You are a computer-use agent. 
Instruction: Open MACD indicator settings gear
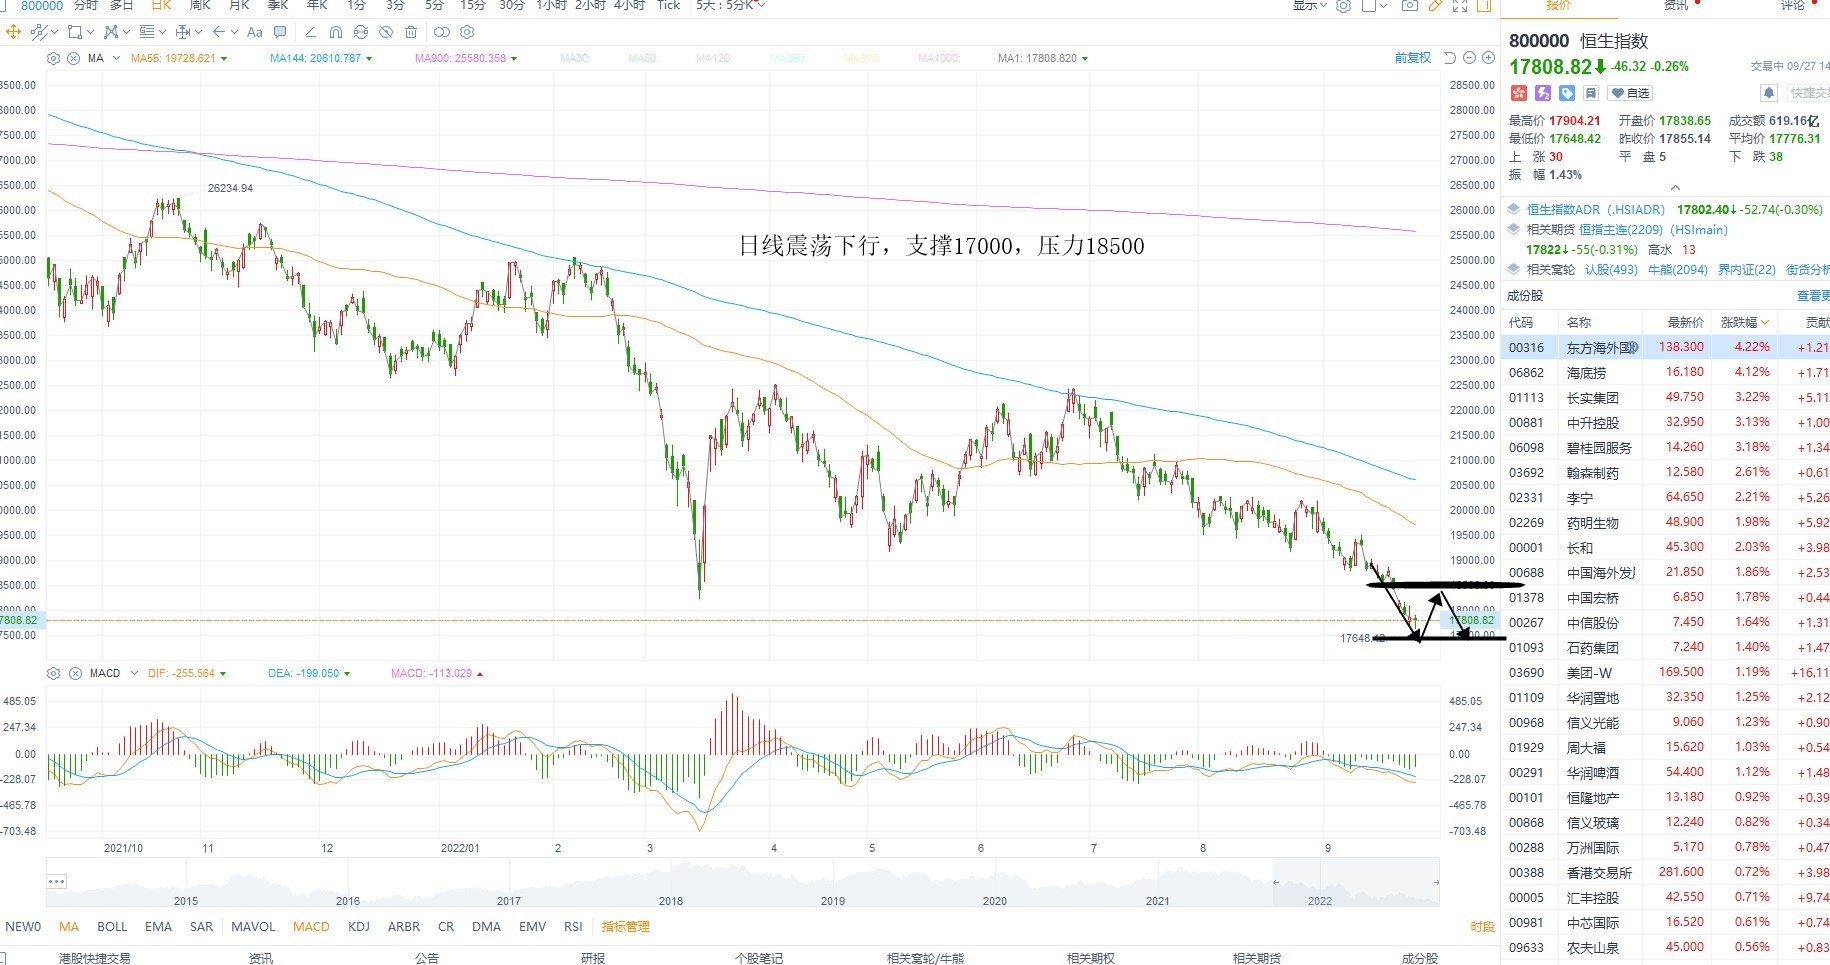pyautogui.click(x=53, y=673)
